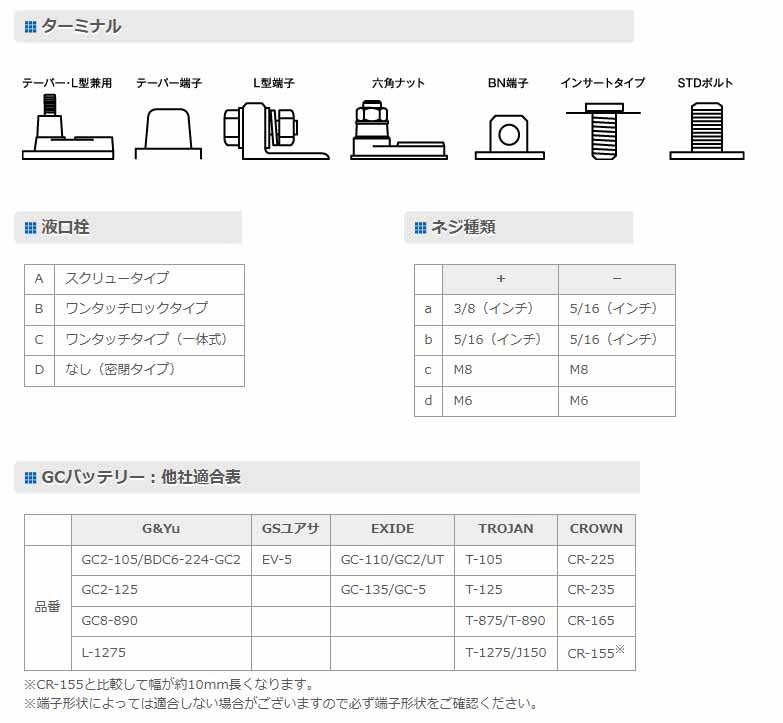Click the CR-155 part number cell

[x=594, y=652]
